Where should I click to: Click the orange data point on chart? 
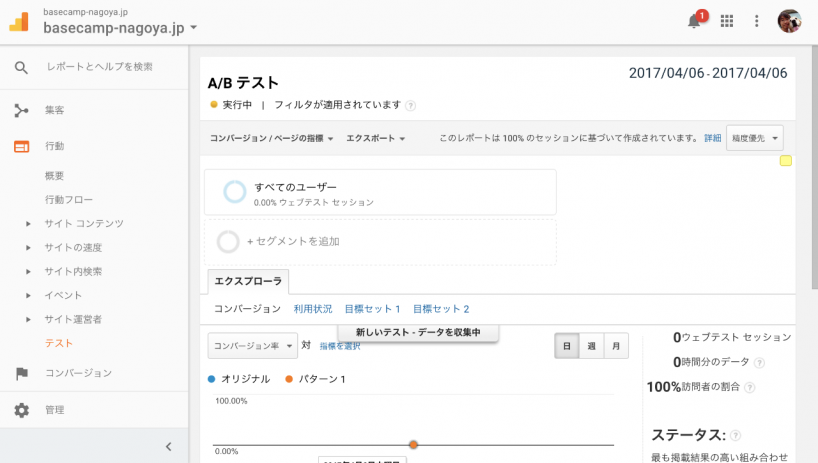tap(413, 444)
